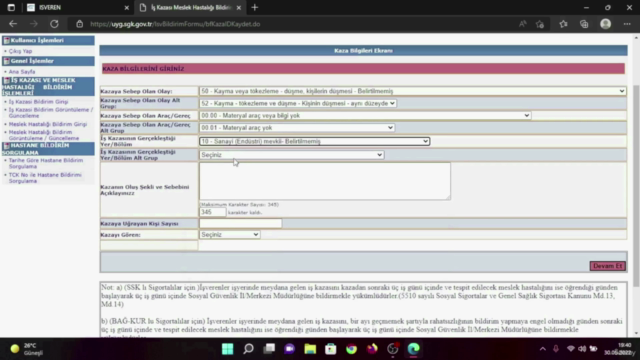Click the browser address bar URL

point(175,24)
